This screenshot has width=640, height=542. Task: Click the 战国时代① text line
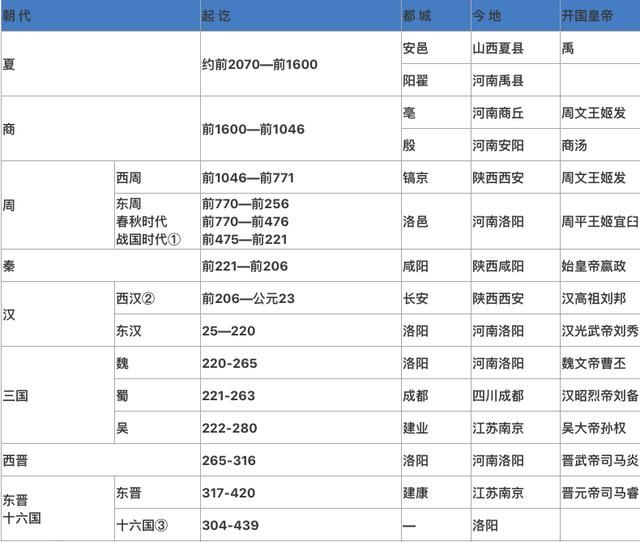tap(149, 239)
